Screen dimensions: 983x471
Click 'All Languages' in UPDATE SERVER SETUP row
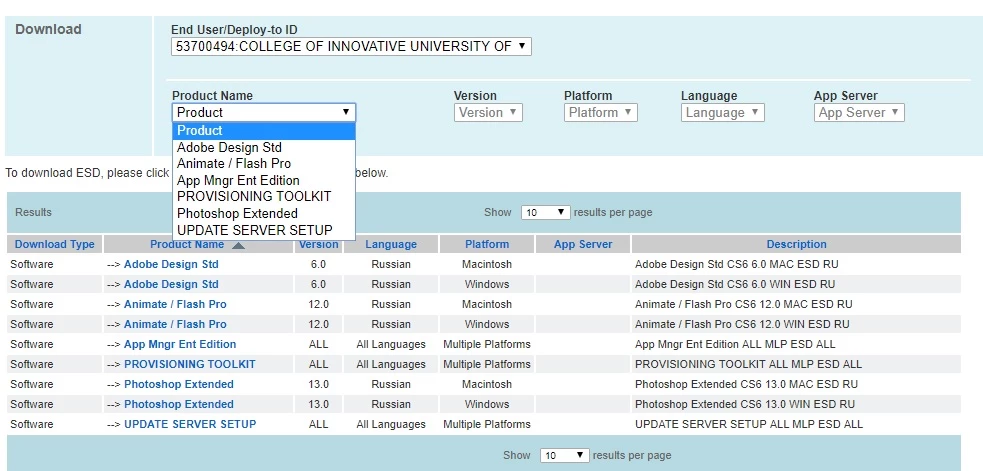(391, 424)
